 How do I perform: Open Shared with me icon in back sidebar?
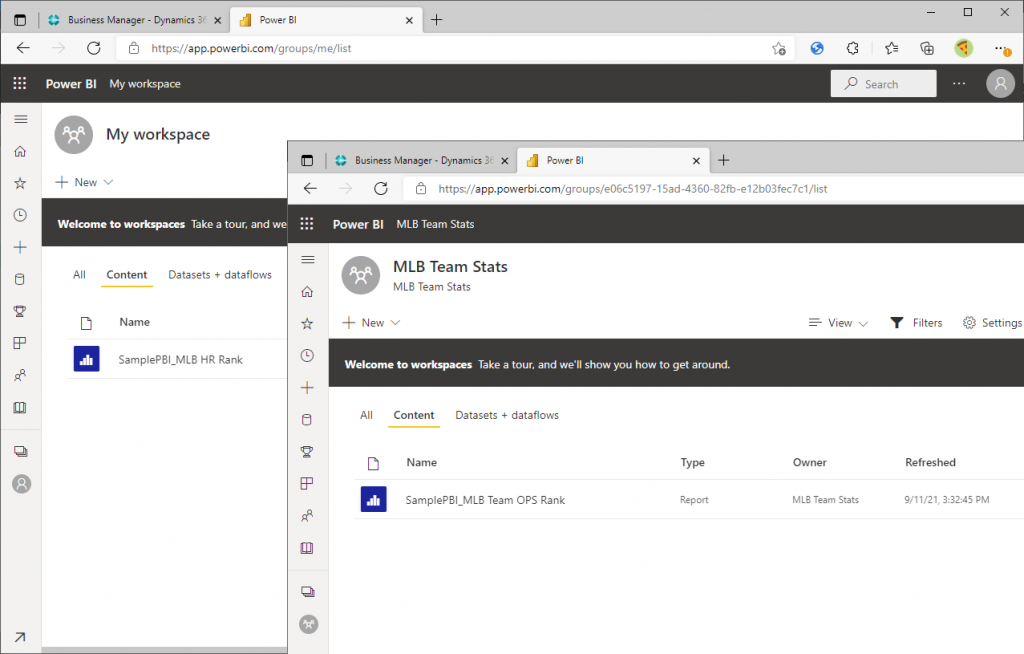pos(20,375)
